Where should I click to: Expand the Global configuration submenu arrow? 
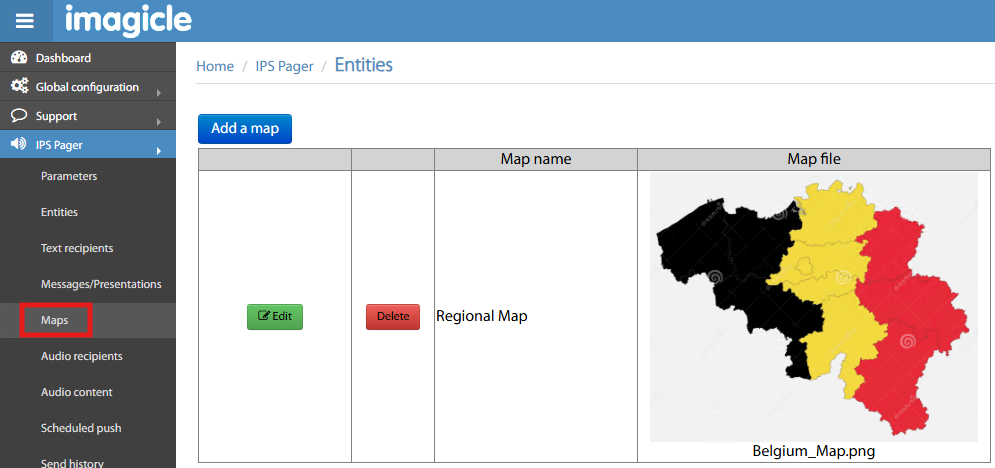[158, 93]
